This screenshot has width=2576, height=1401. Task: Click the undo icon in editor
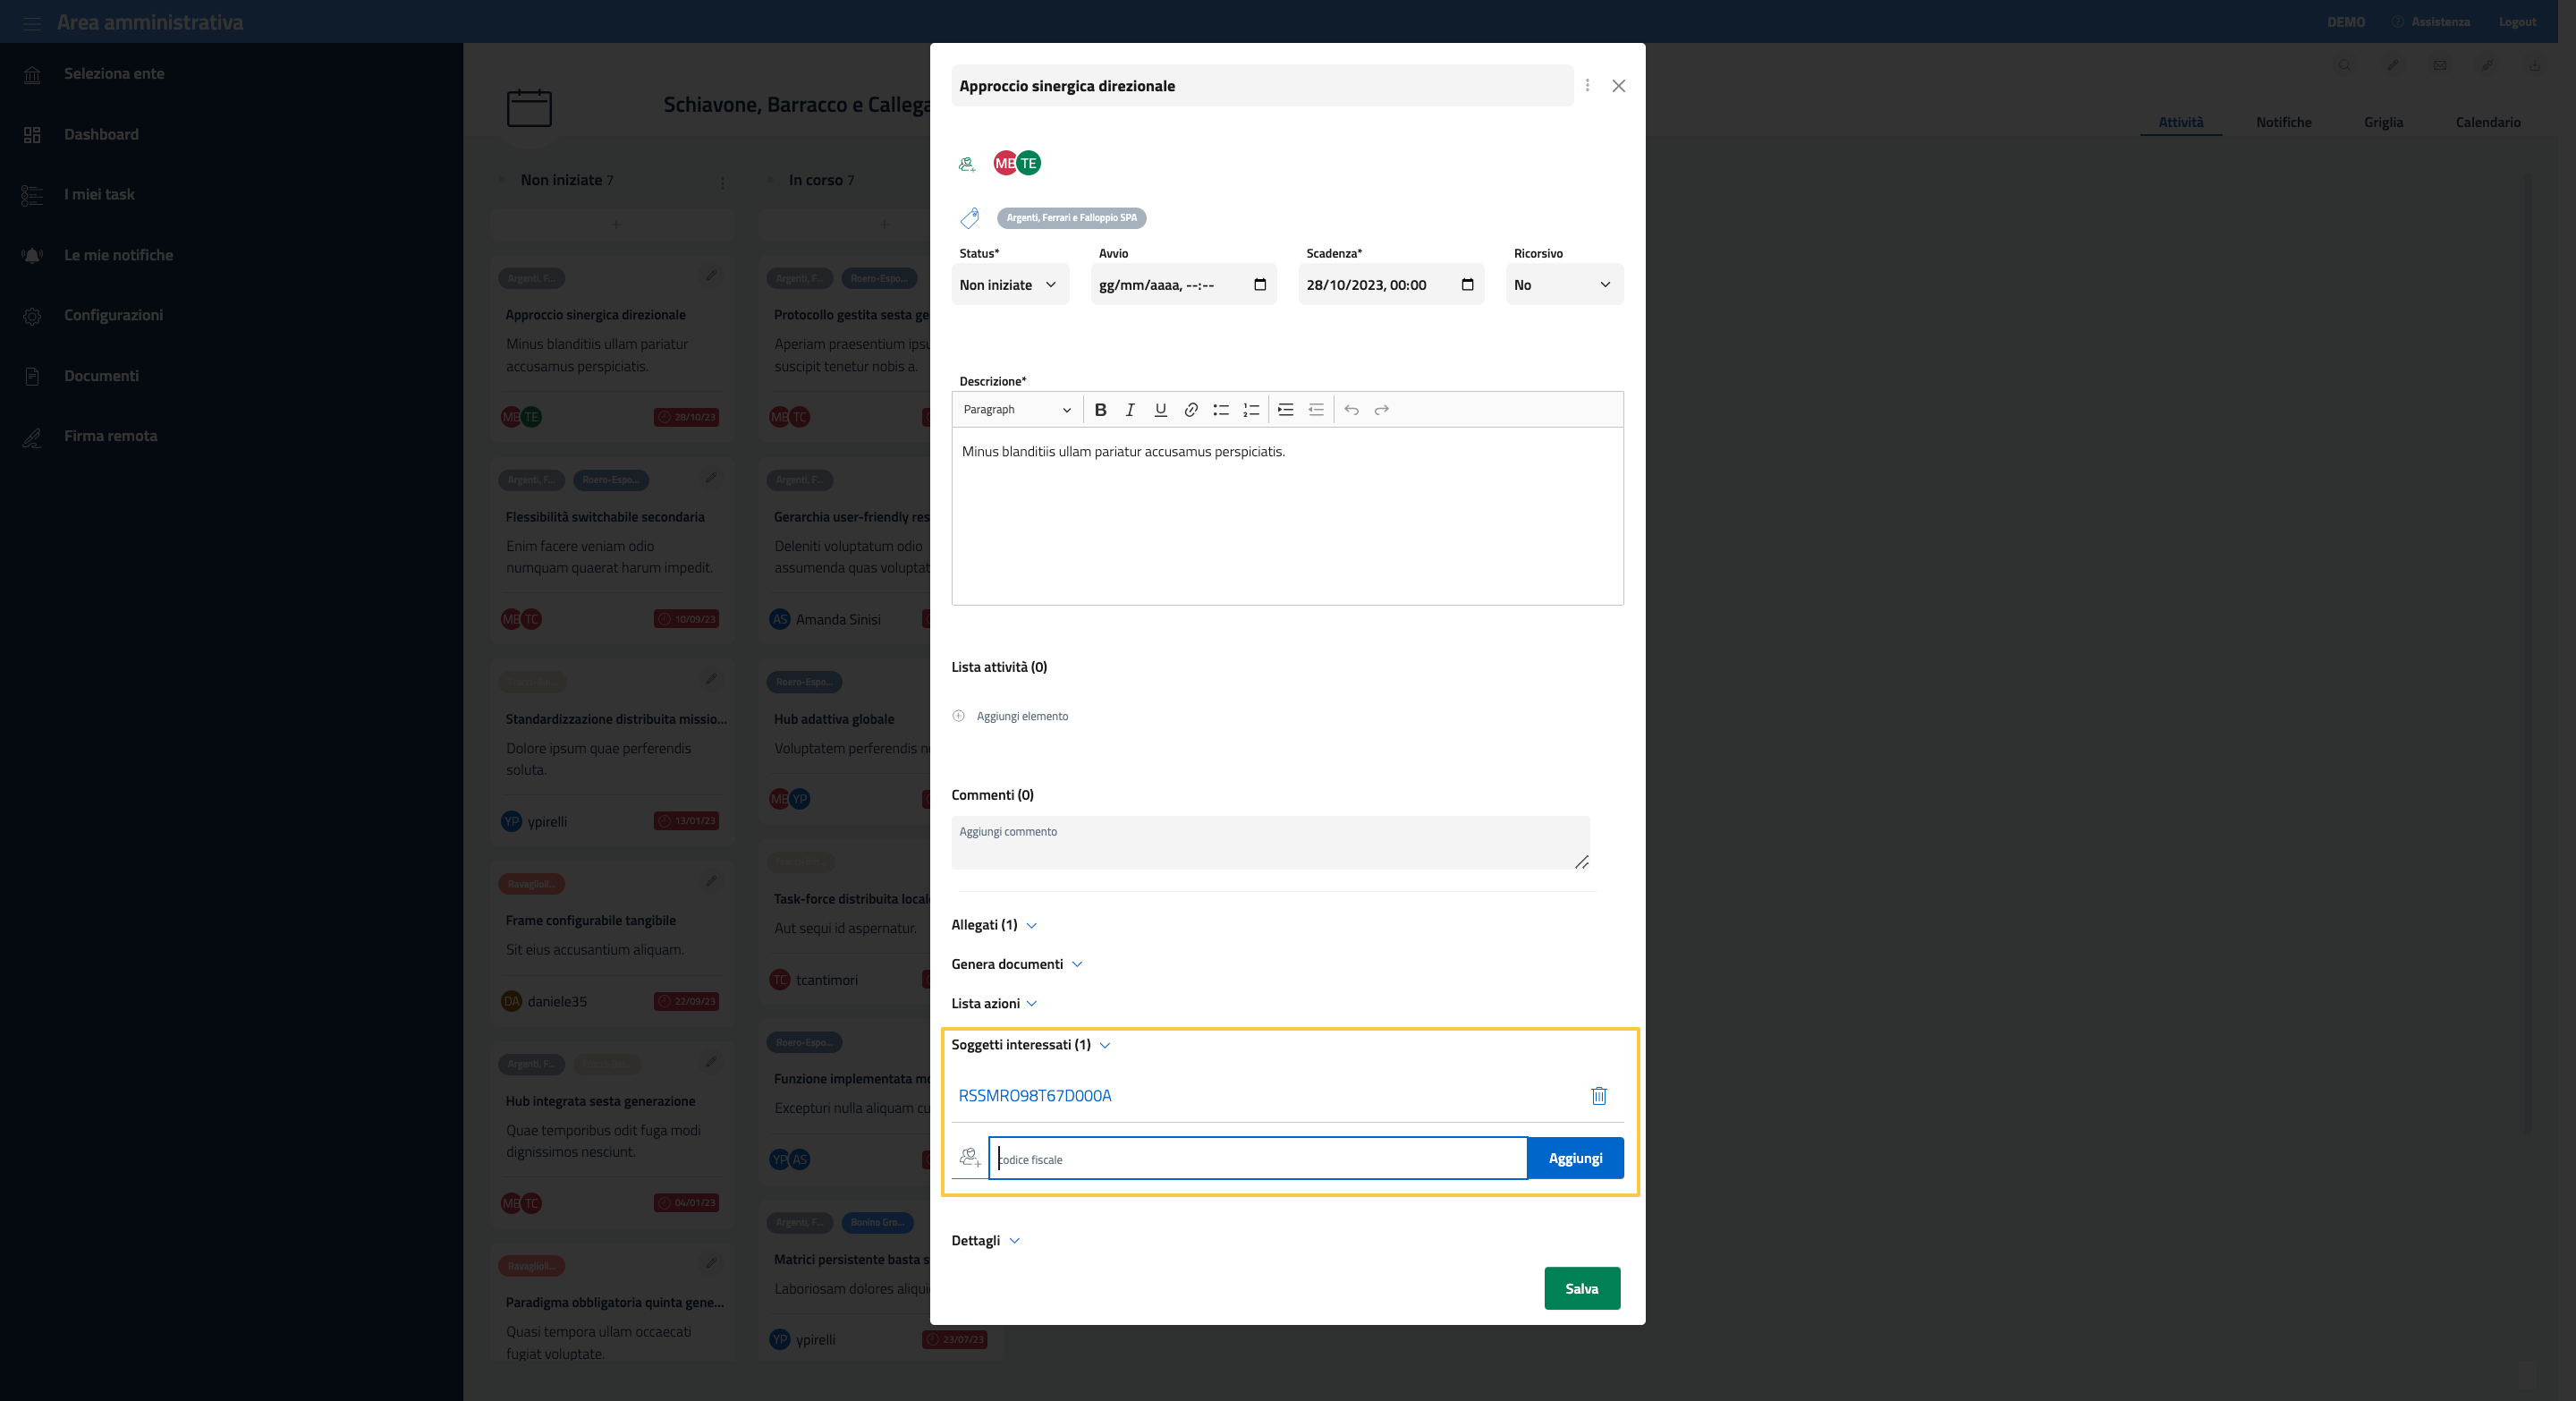1351,409
